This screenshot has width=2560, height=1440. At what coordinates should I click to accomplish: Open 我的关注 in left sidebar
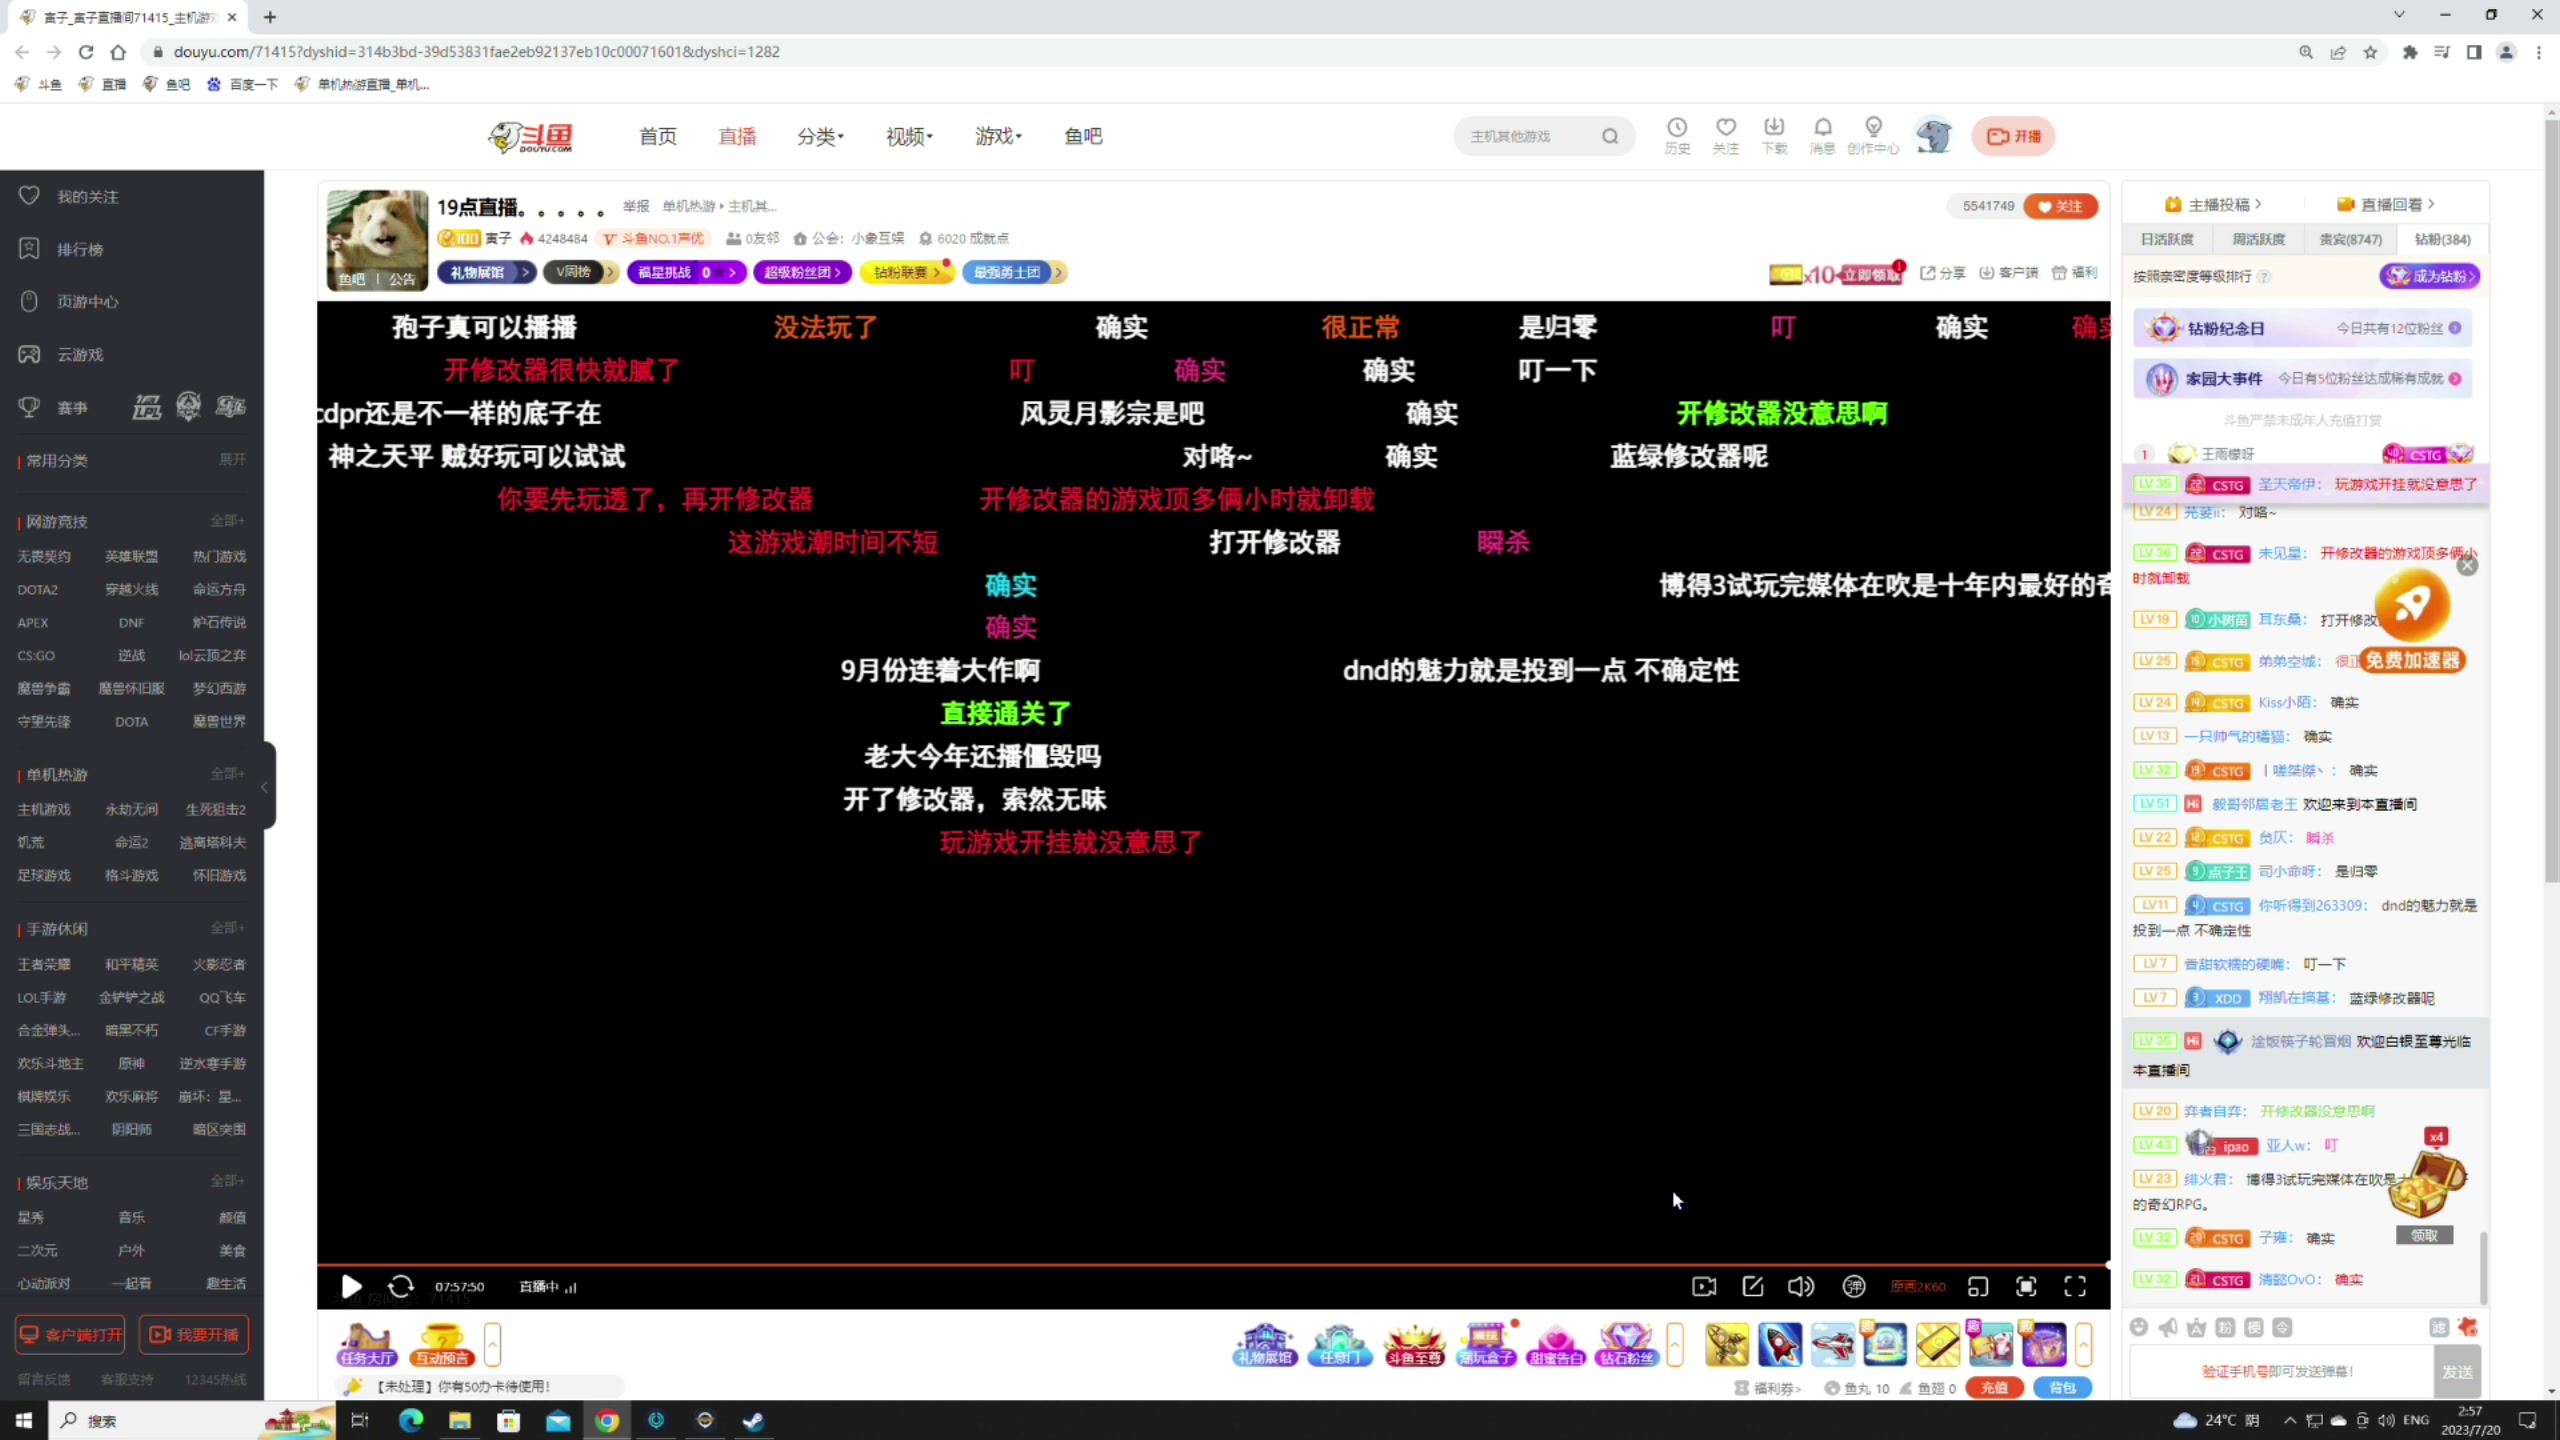pos(87,197)
